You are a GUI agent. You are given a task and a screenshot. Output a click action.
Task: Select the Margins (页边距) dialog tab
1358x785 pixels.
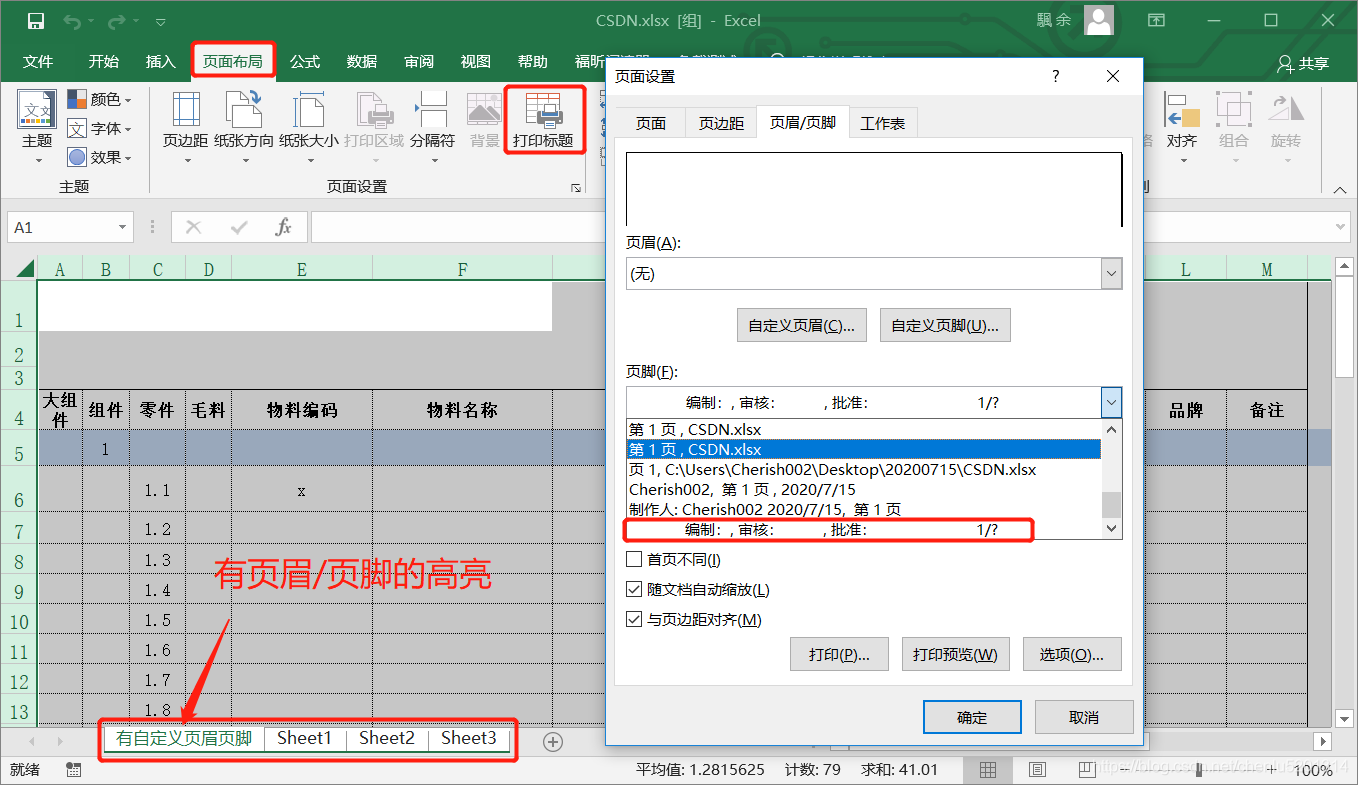coord(721,123)
